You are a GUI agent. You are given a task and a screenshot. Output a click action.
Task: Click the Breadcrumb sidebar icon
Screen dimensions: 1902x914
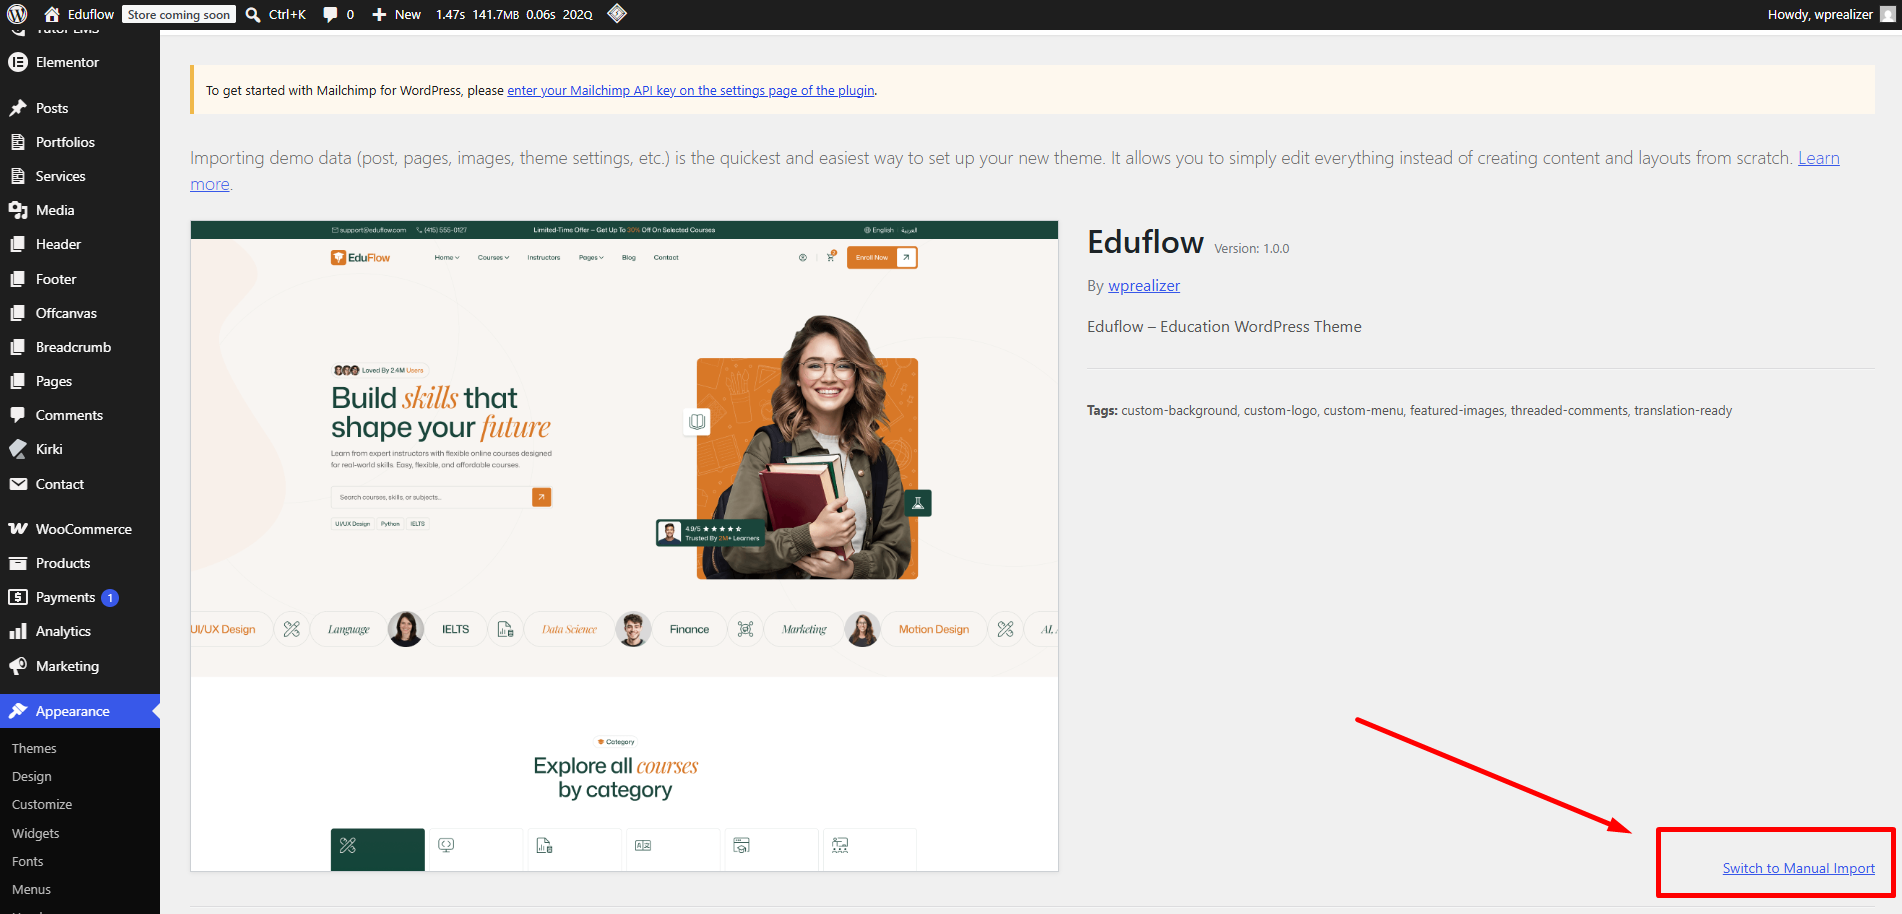pyautogui.click(x=18, y=347)
